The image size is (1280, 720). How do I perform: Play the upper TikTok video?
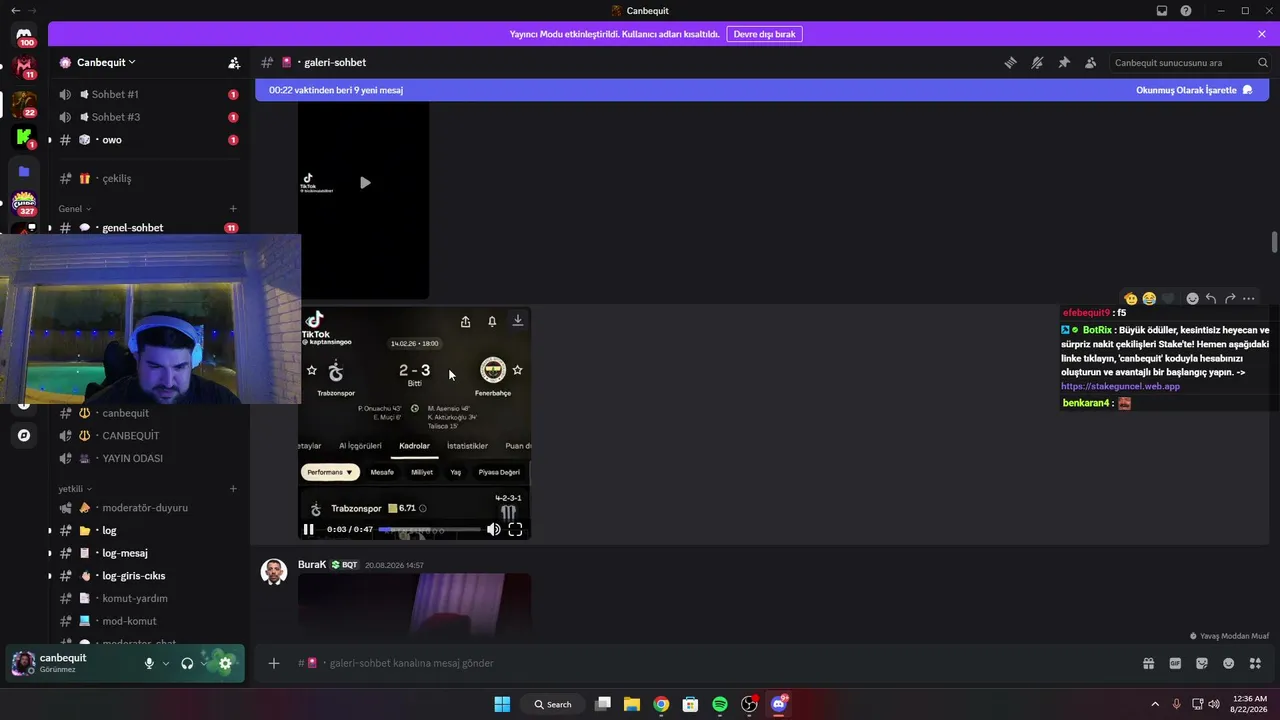tap(365, 183)
